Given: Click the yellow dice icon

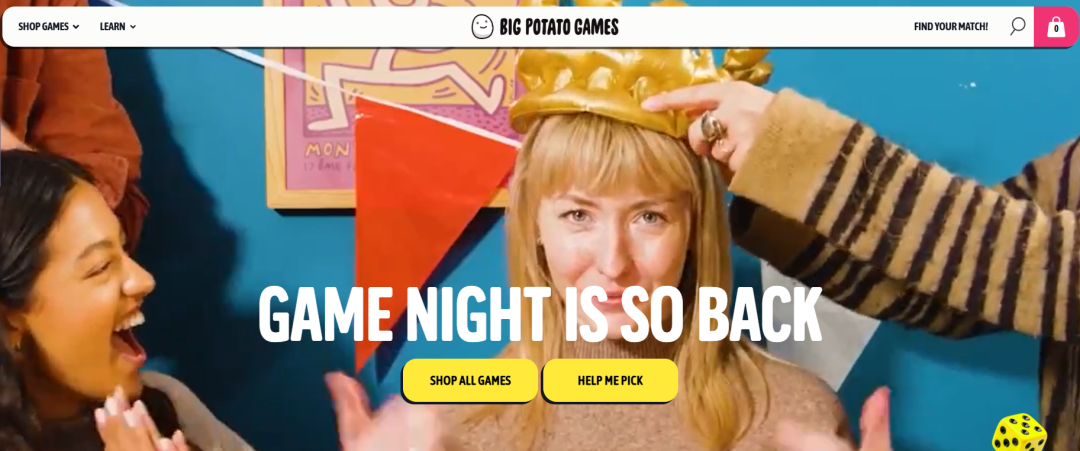Looking at the screenshot, I should pos(1019,432).
